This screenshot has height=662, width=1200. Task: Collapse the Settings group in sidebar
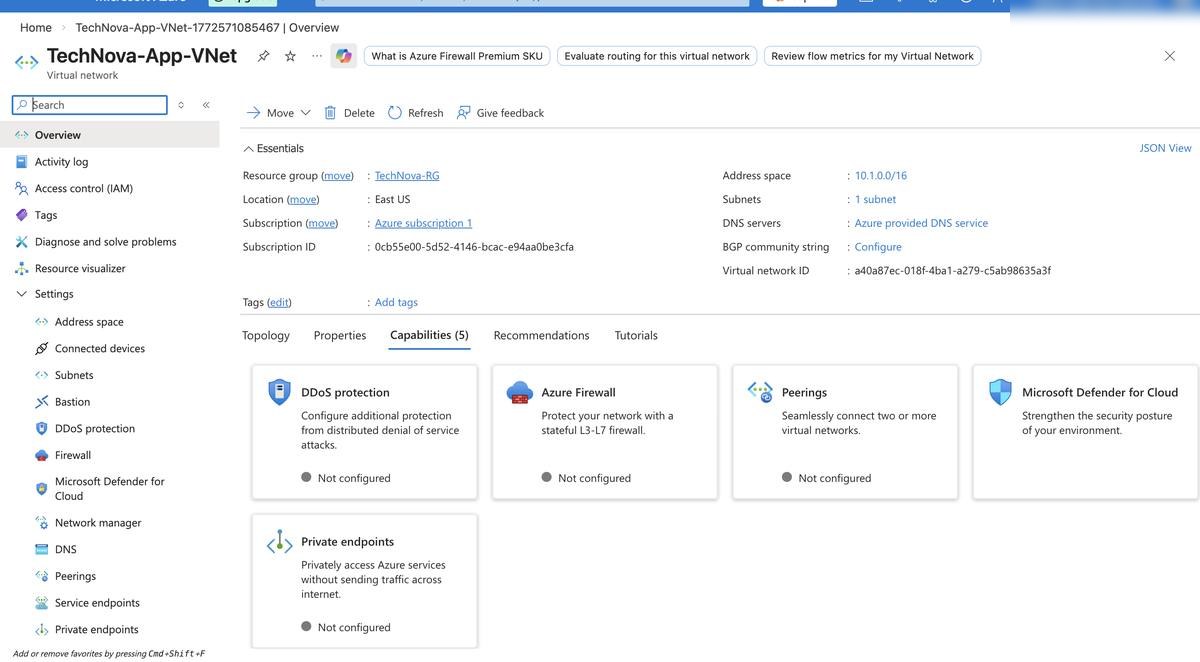(22, 294)
